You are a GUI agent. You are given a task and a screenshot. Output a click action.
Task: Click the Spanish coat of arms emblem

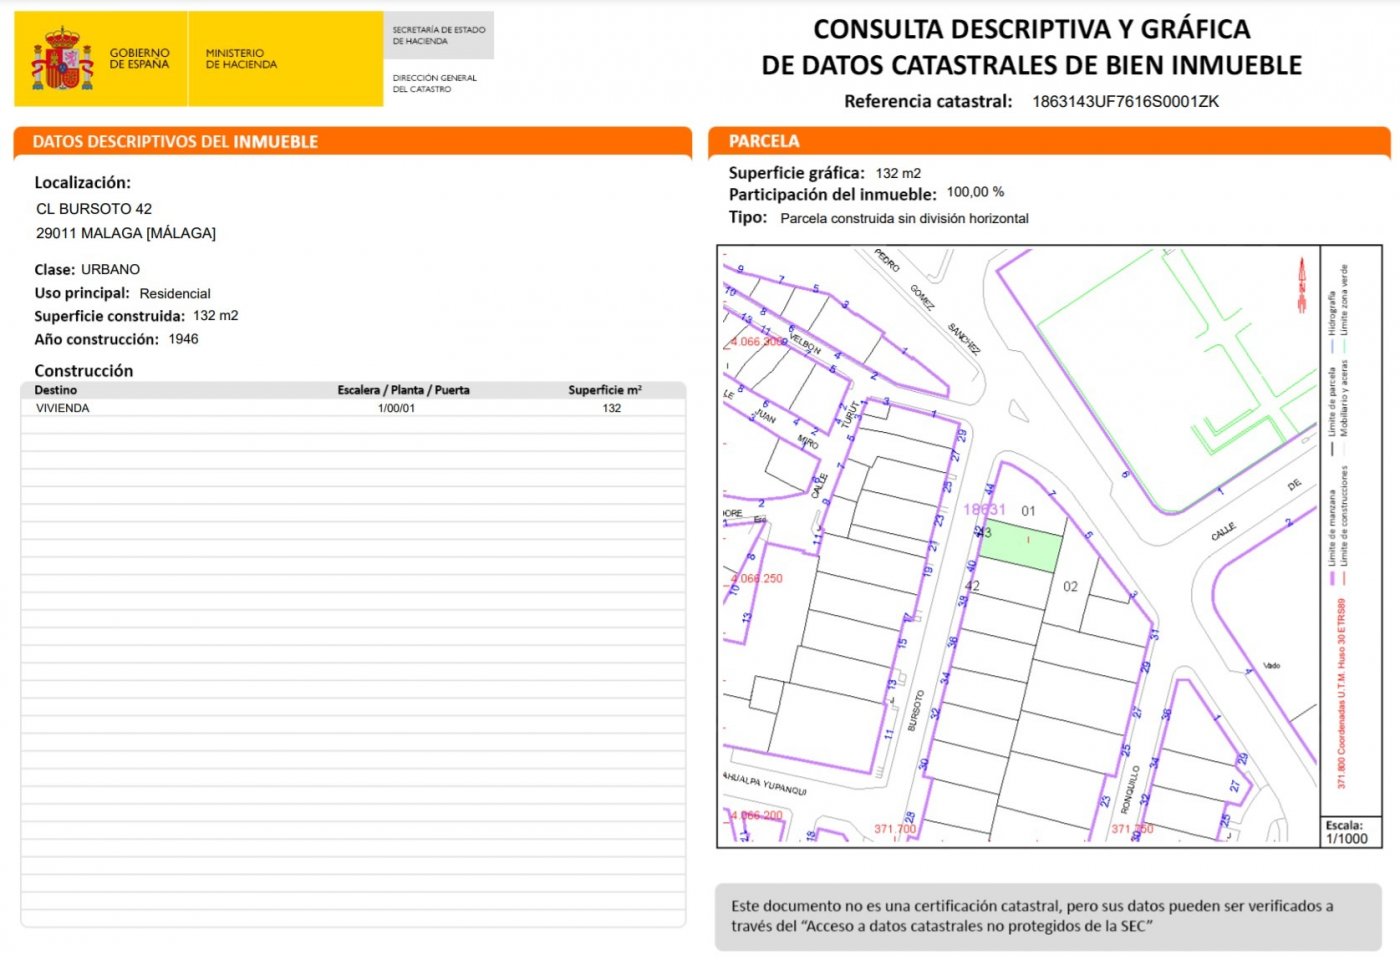coord(64,57)
